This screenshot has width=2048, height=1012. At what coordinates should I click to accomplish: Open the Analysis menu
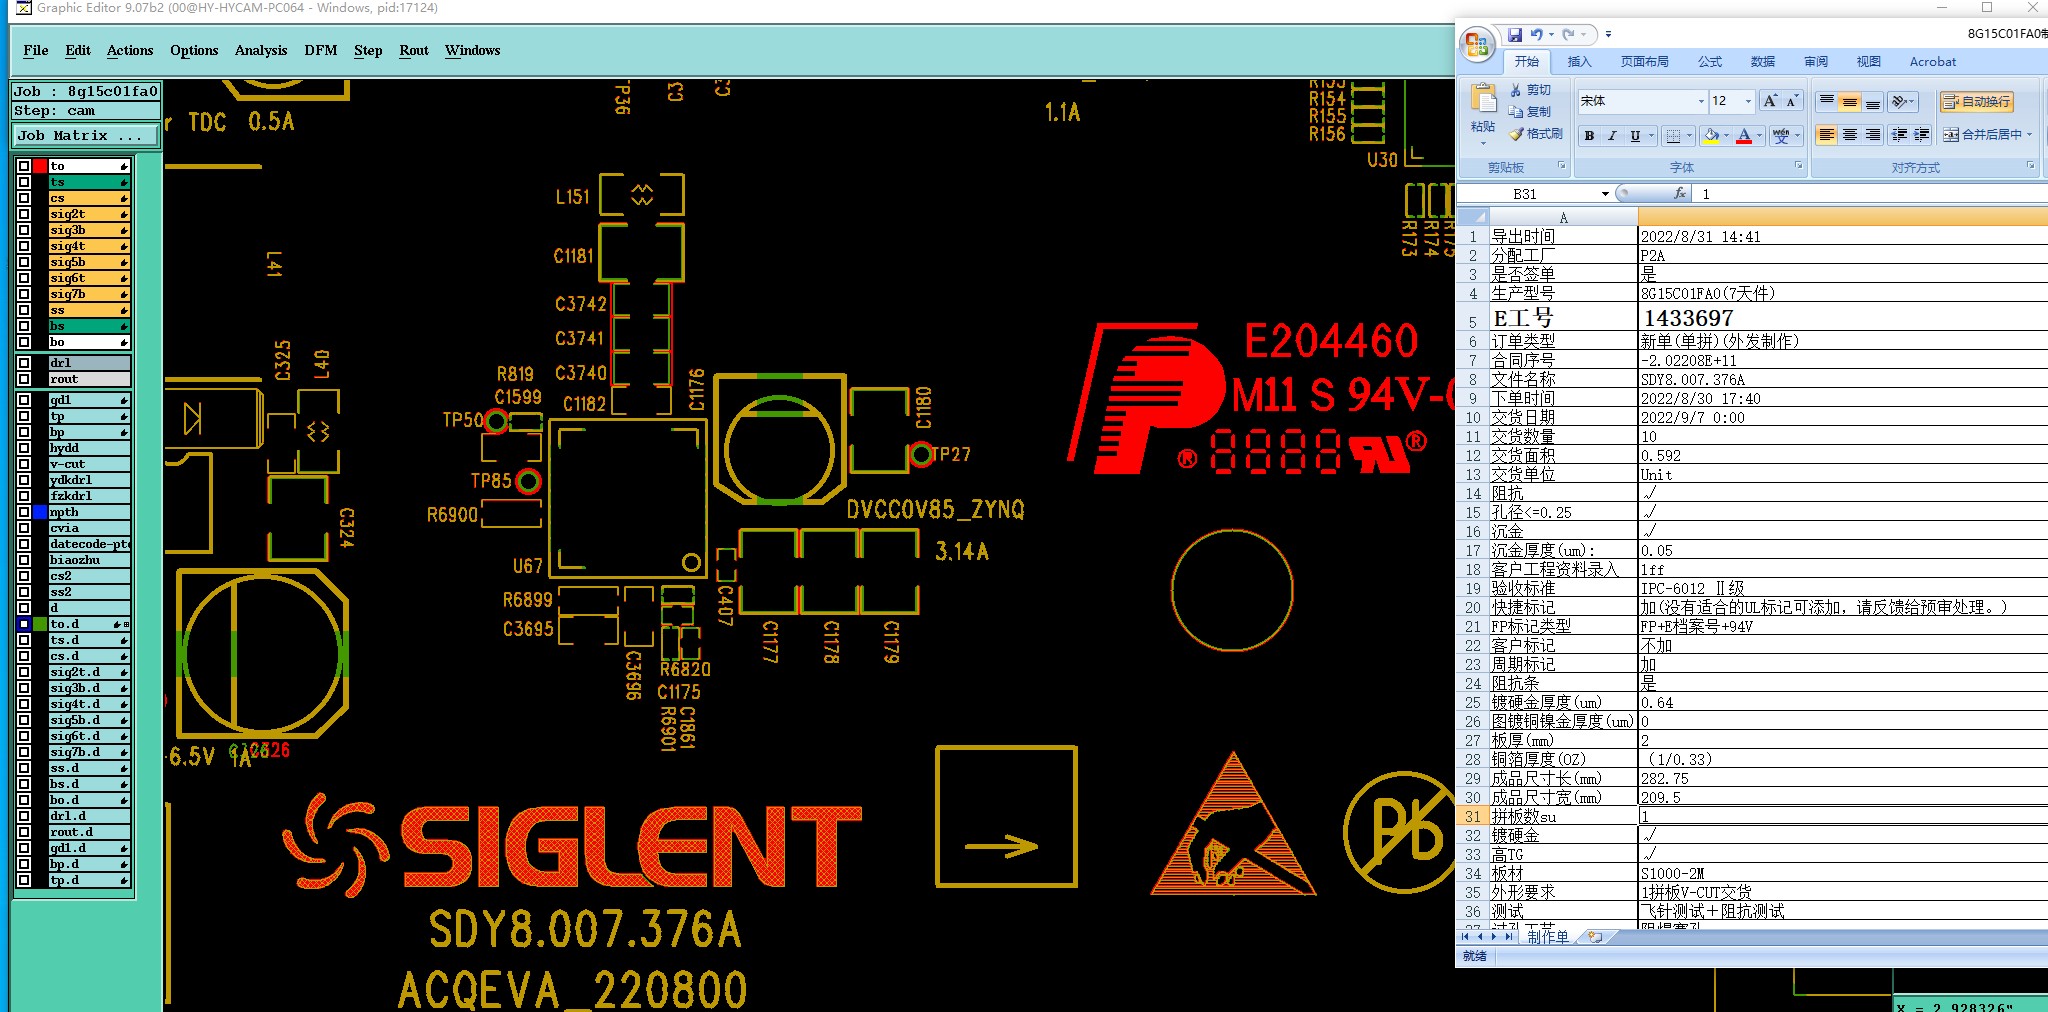tap(261, 50)
